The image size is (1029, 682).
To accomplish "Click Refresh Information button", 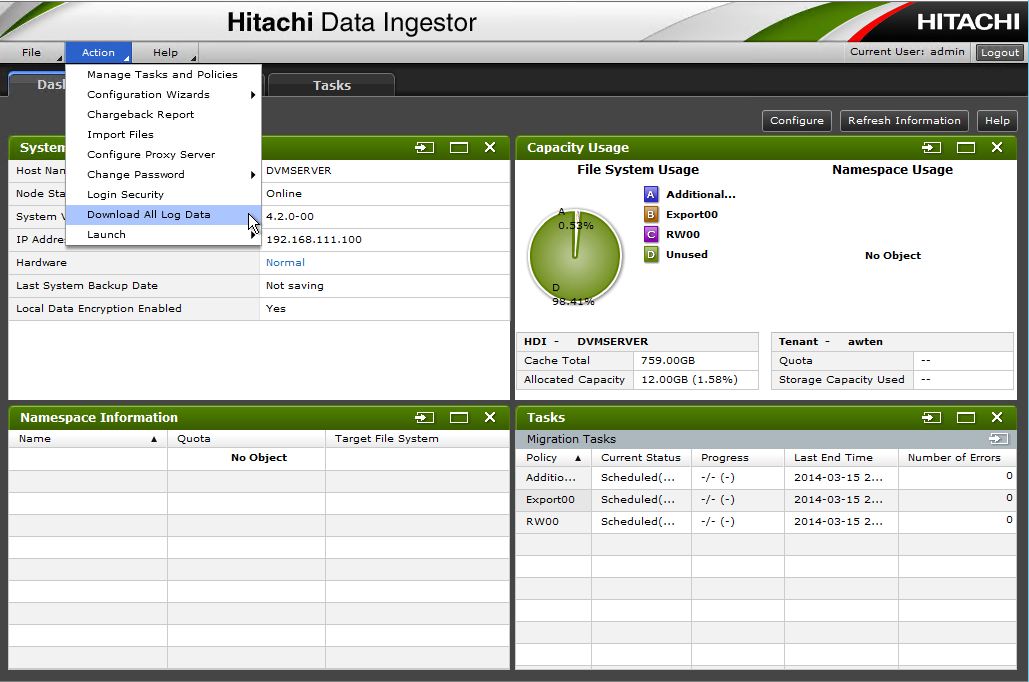I will pyautogui.click(x=904, y=121).
